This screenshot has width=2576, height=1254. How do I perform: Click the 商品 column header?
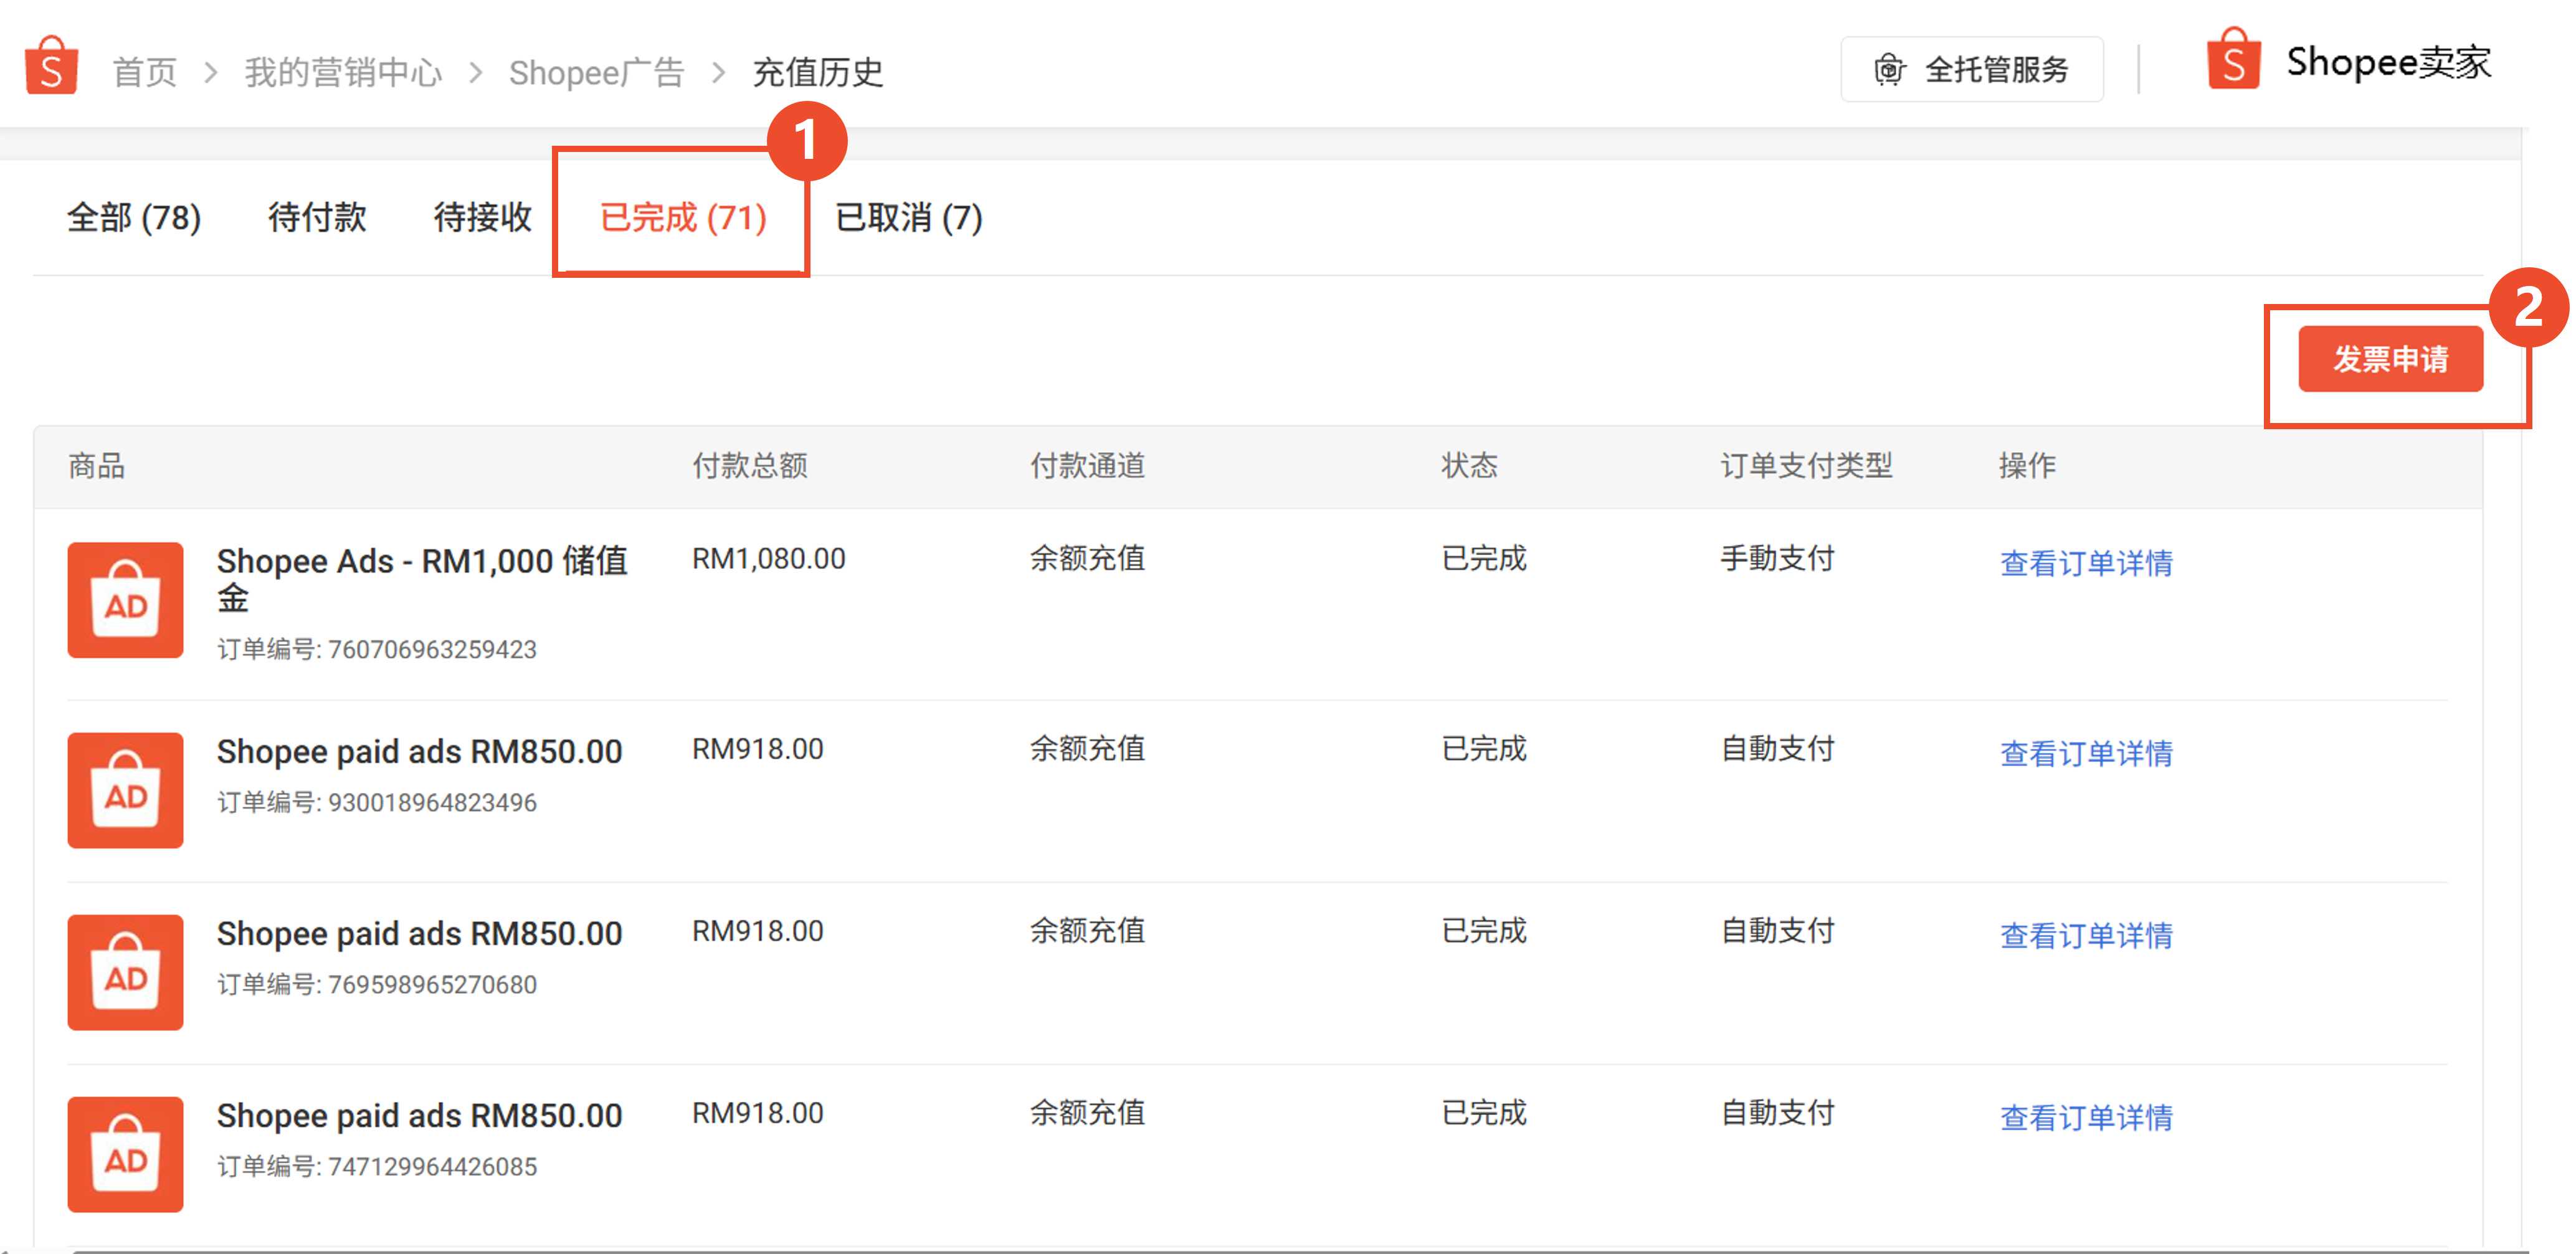pyautogui.click(x=96, y=465)
